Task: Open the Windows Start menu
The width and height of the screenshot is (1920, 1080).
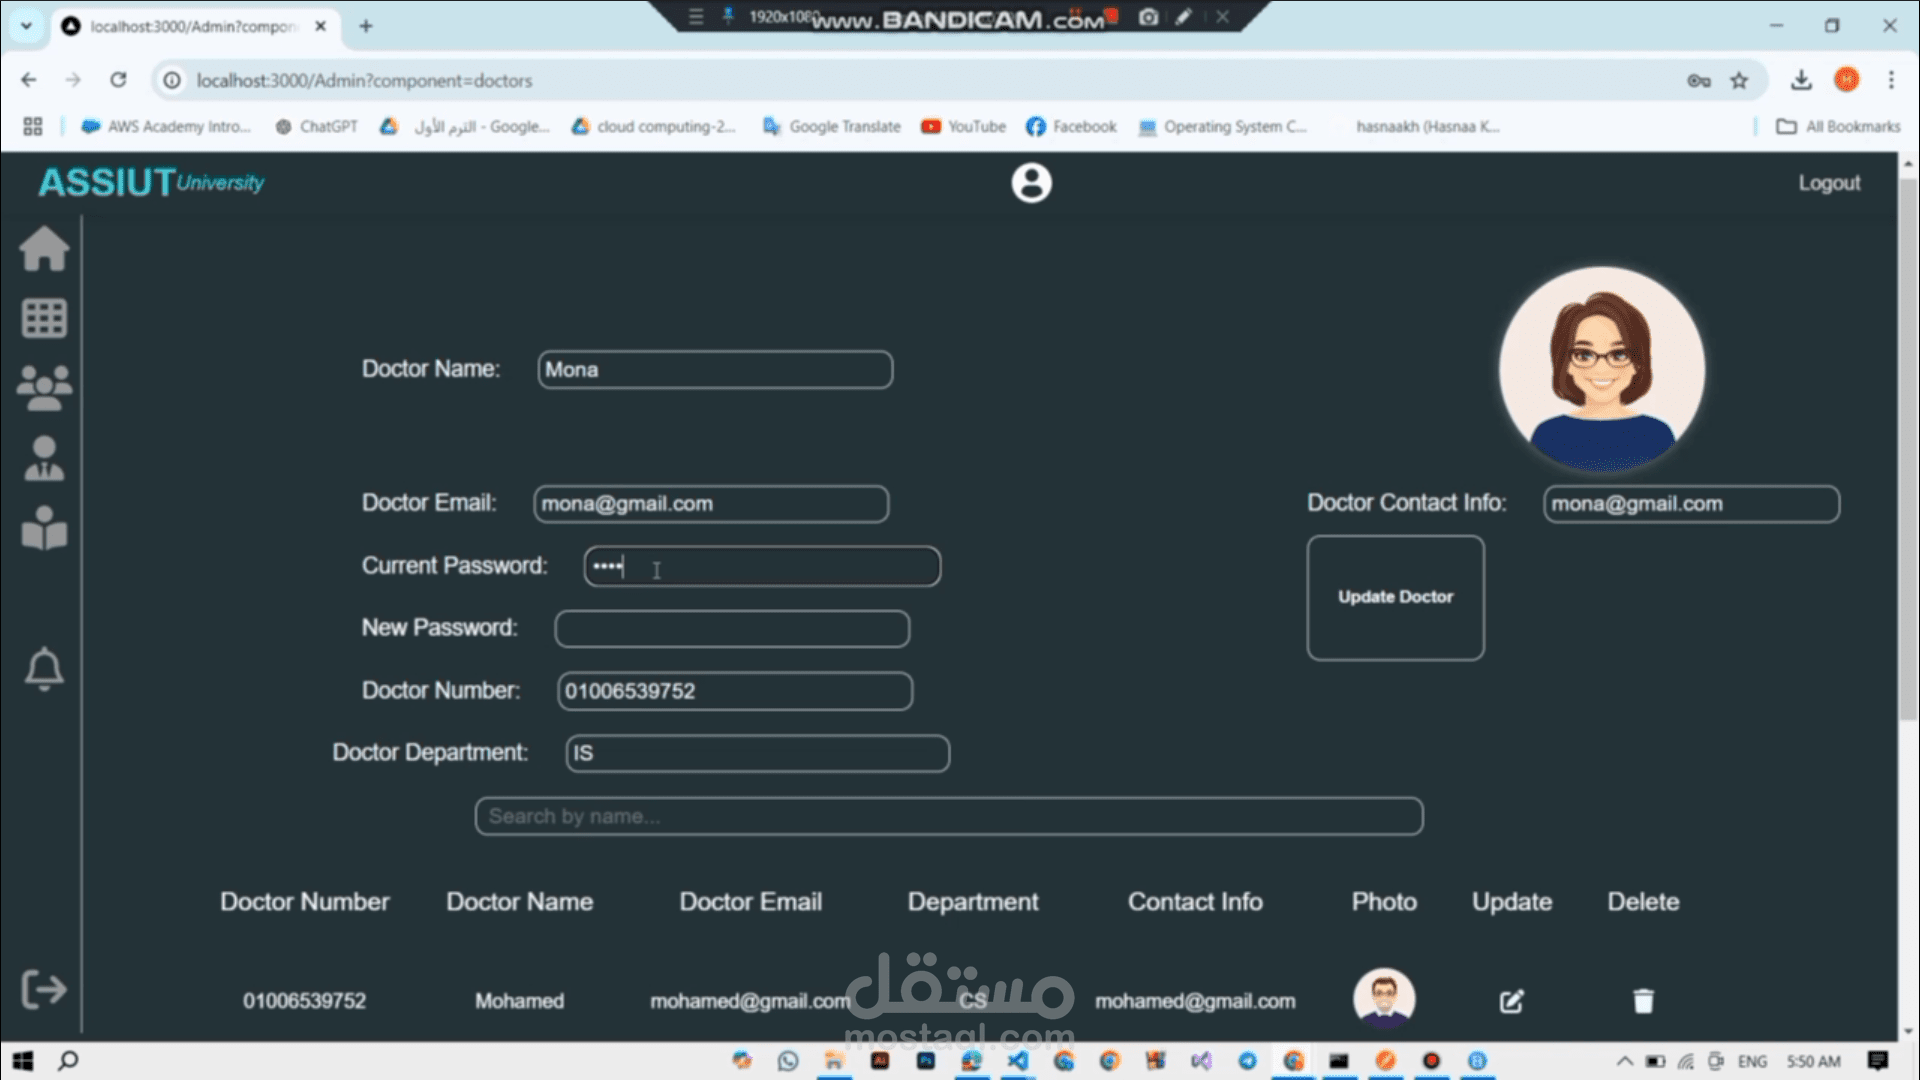Action: click(22, 1061)
